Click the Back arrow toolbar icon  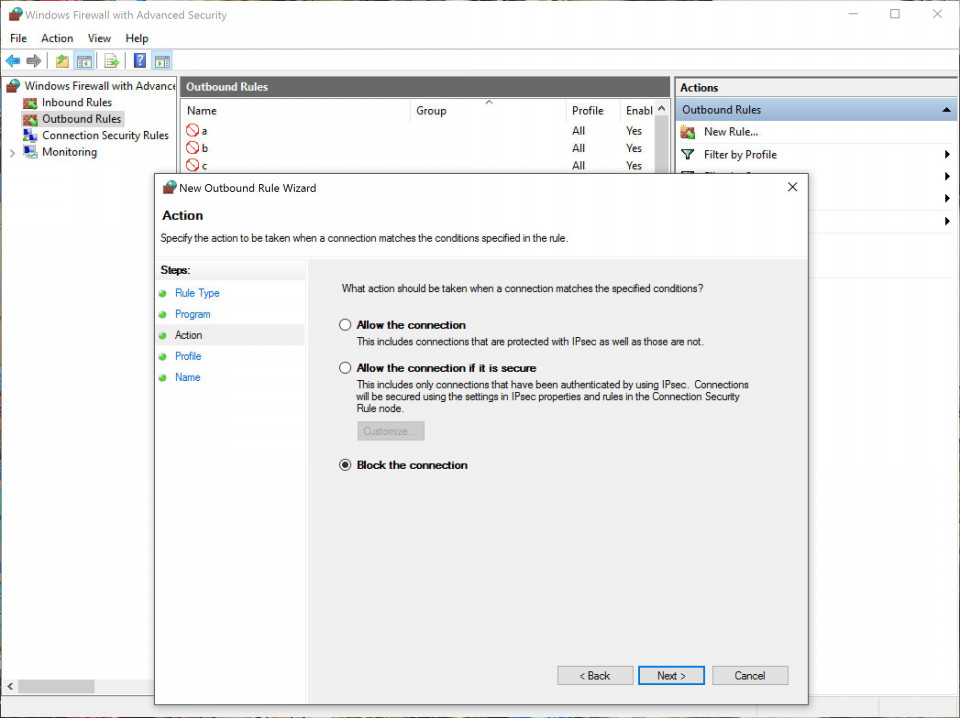tap(13, 61)
